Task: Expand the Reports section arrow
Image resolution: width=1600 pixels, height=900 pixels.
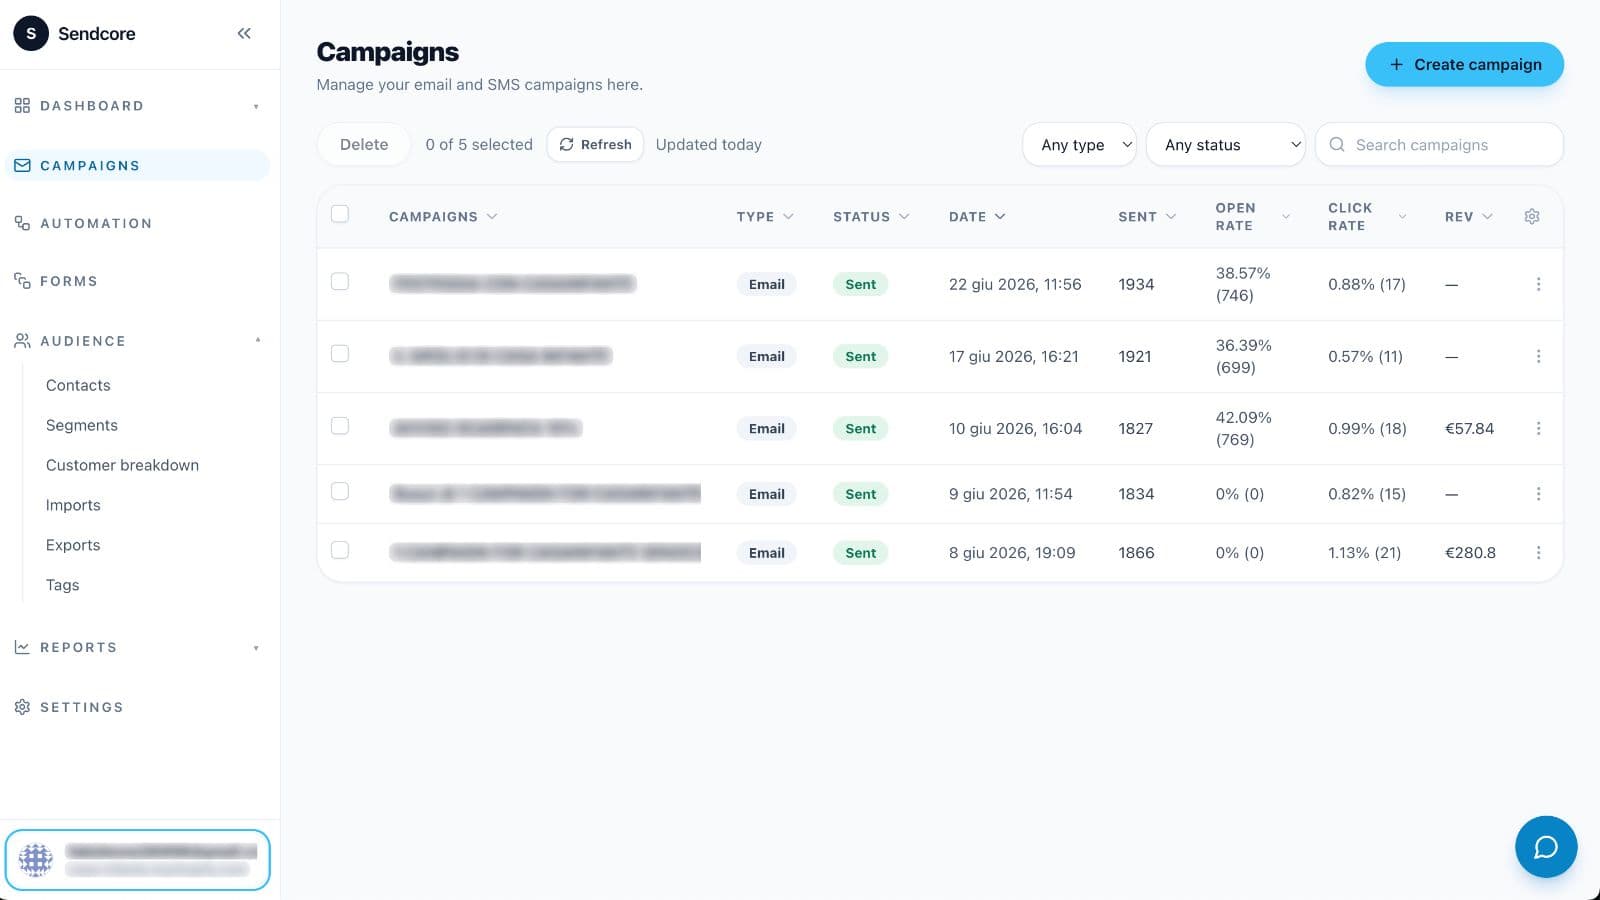Action: [x=256, y=648]
